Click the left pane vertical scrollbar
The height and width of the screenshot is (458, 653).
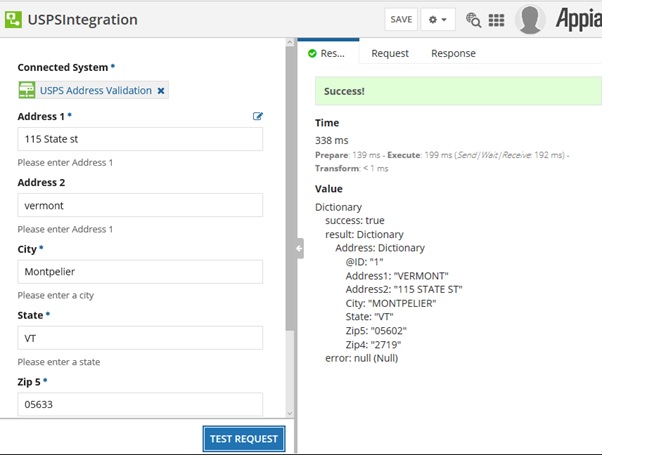(290, 200)
